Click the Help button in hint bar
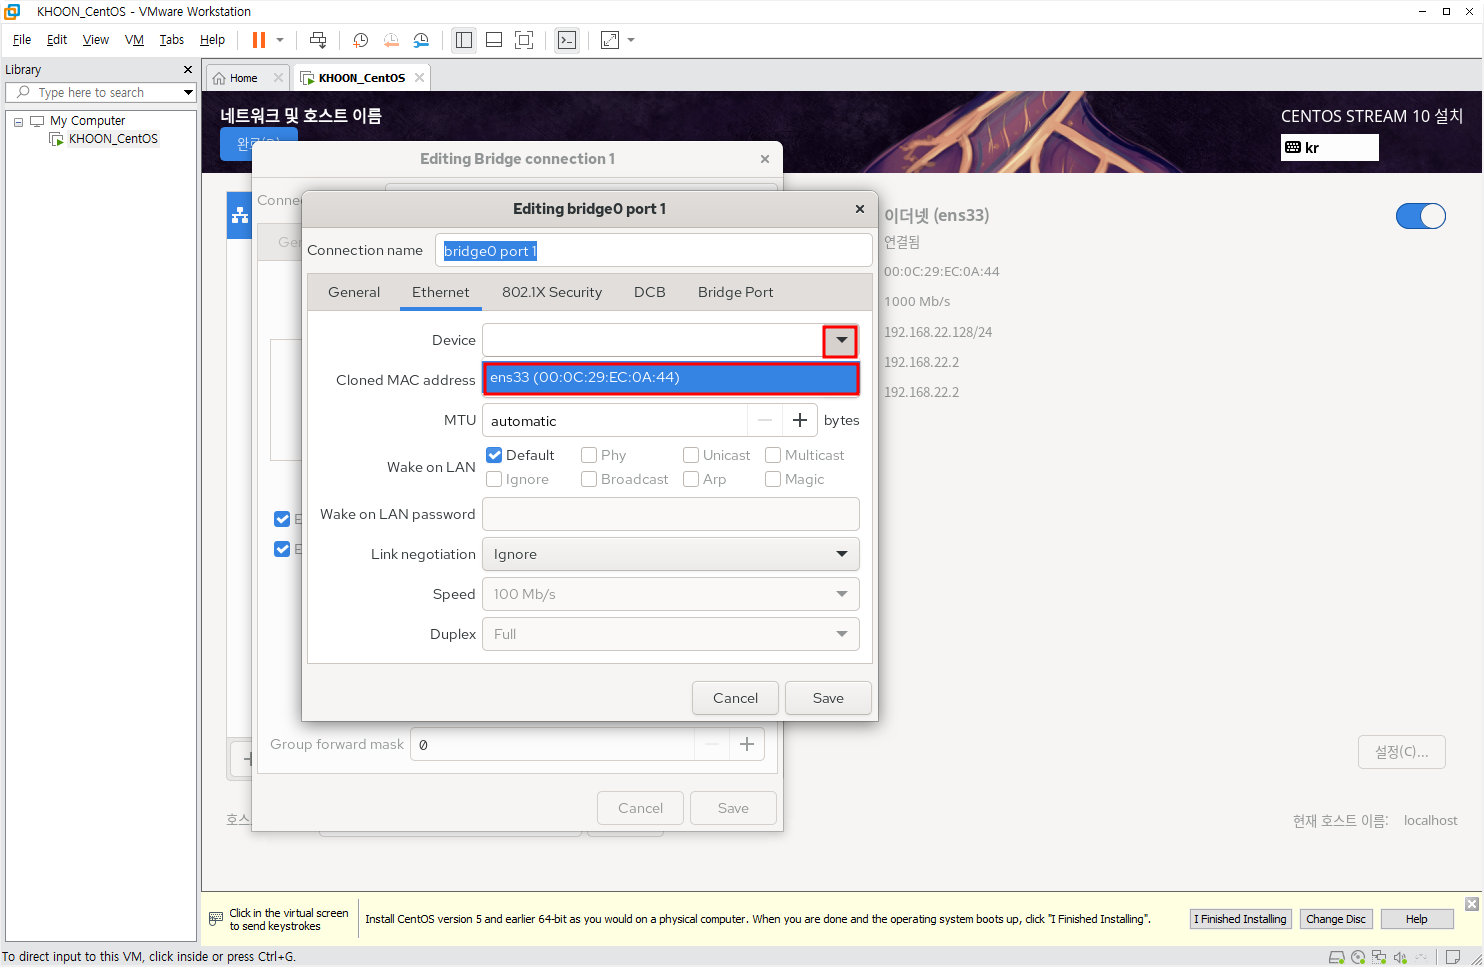 [1417, 919]
